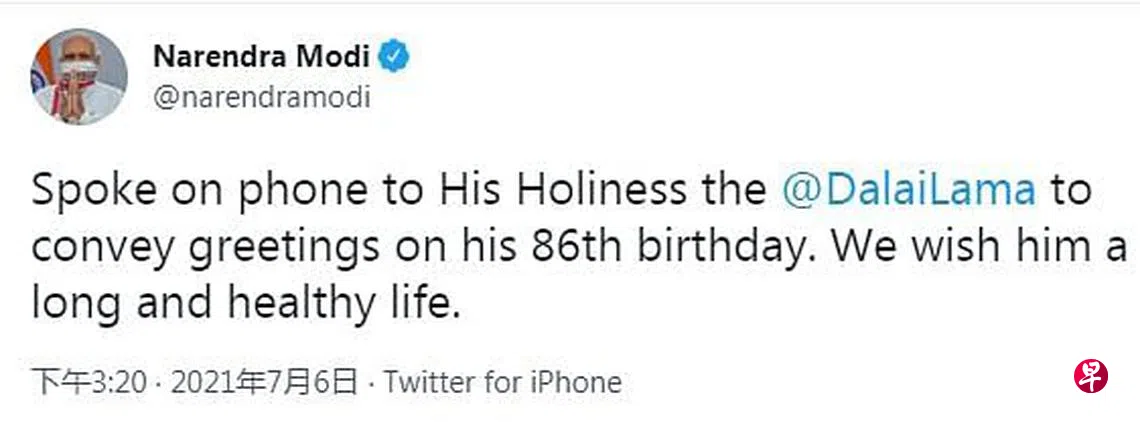Open the Twitter for iPhone source link
The width and height of the screenshot is (1140, 425).
pyautogui.click(x=502, y=382)
